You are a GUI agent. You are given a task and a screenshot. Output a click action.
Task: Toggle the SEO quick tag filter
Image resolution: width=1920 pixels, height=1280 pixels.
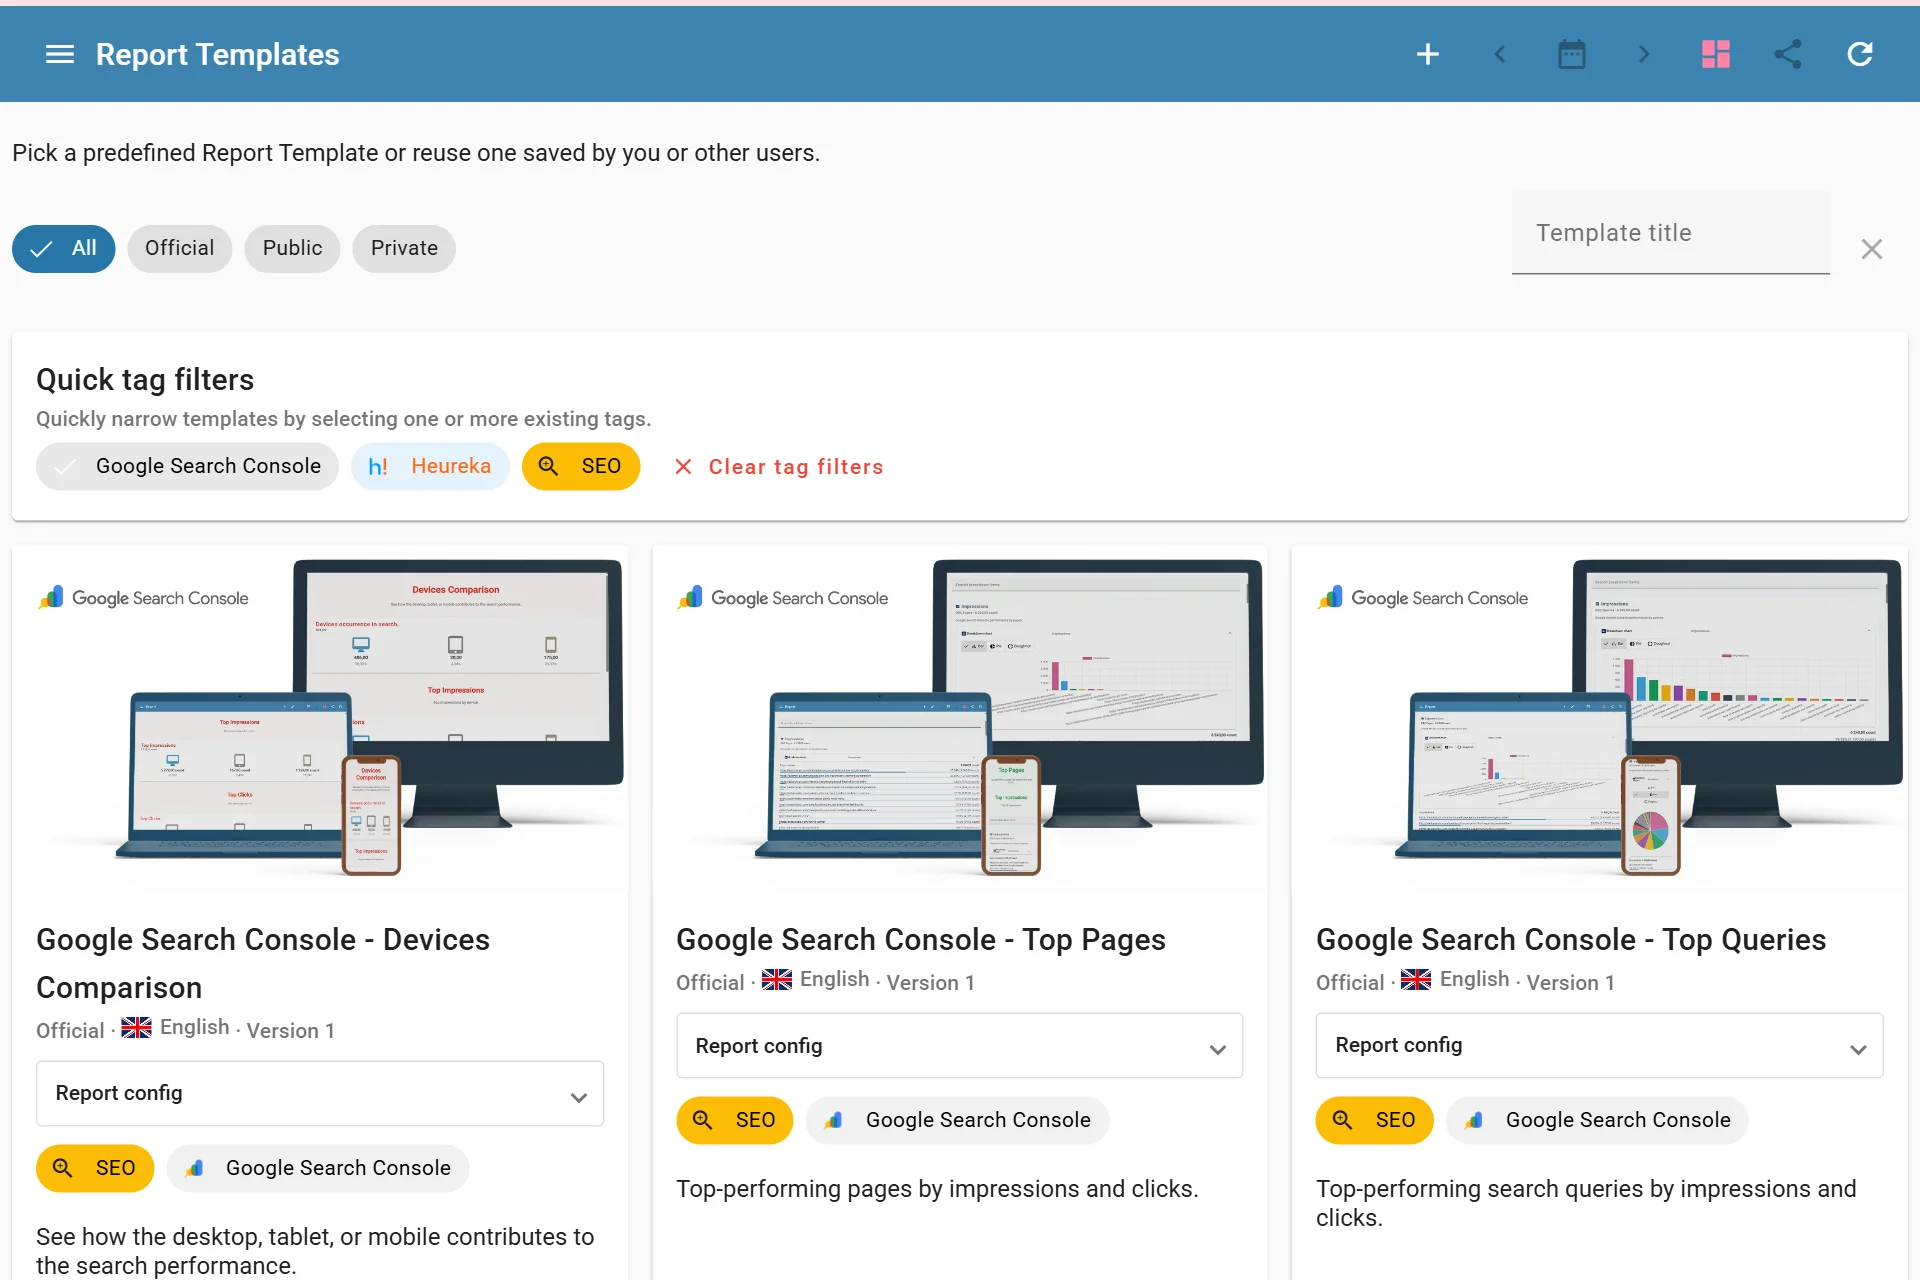(x=581, y=466)
